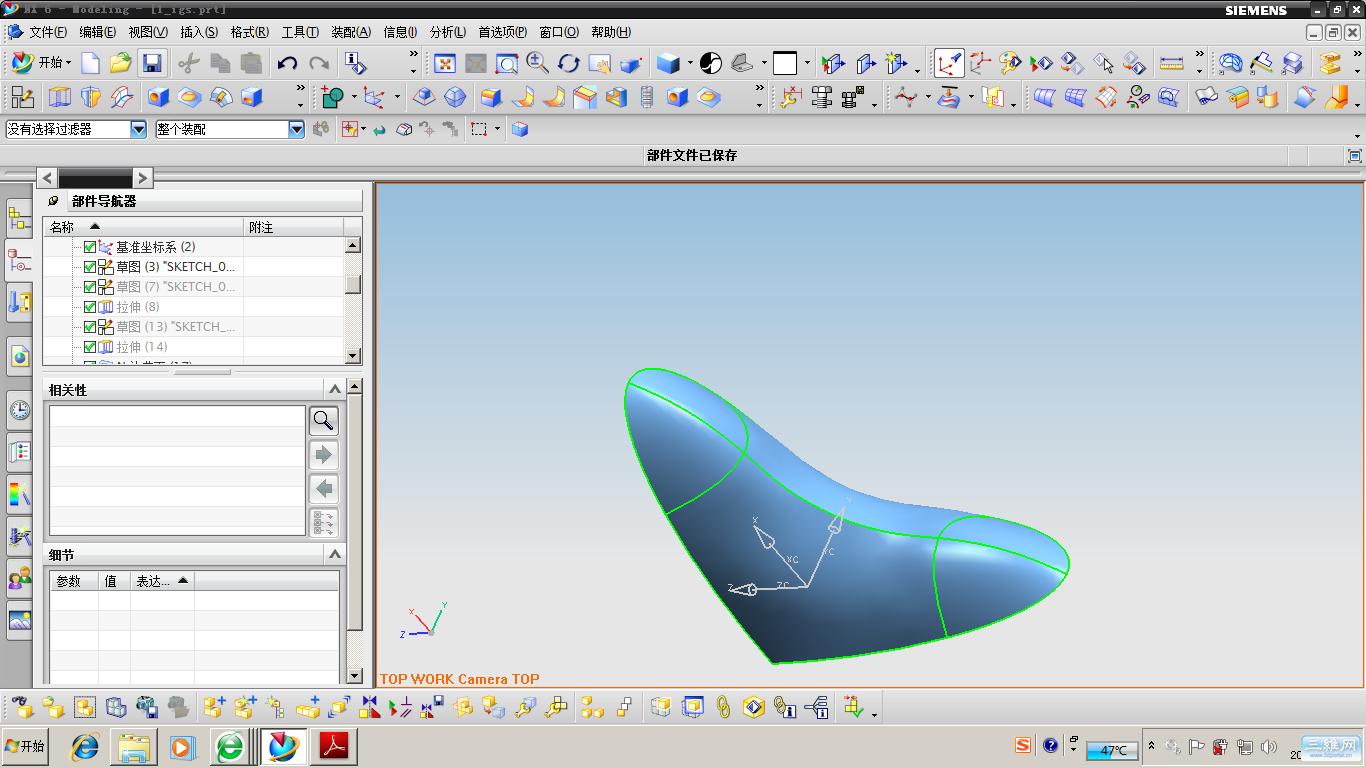Click the part navigator vertical scrollbar thumb
This screenshot has height=768, width=1366.
pos(353,284)
